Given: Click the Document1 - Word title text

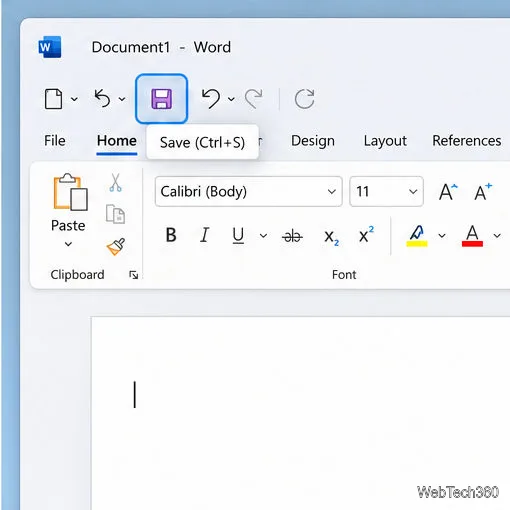Looking at the screenshot, I should pos(161,47).
